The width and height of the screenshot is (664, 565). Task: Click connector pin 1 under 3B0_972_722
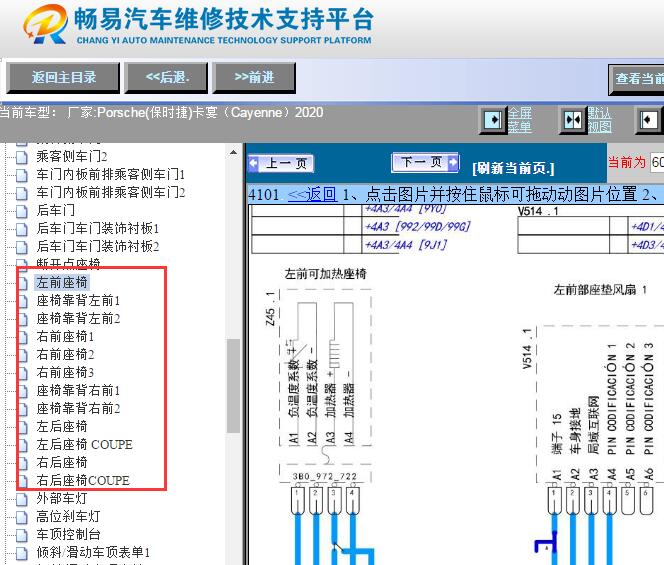[297, 500]
